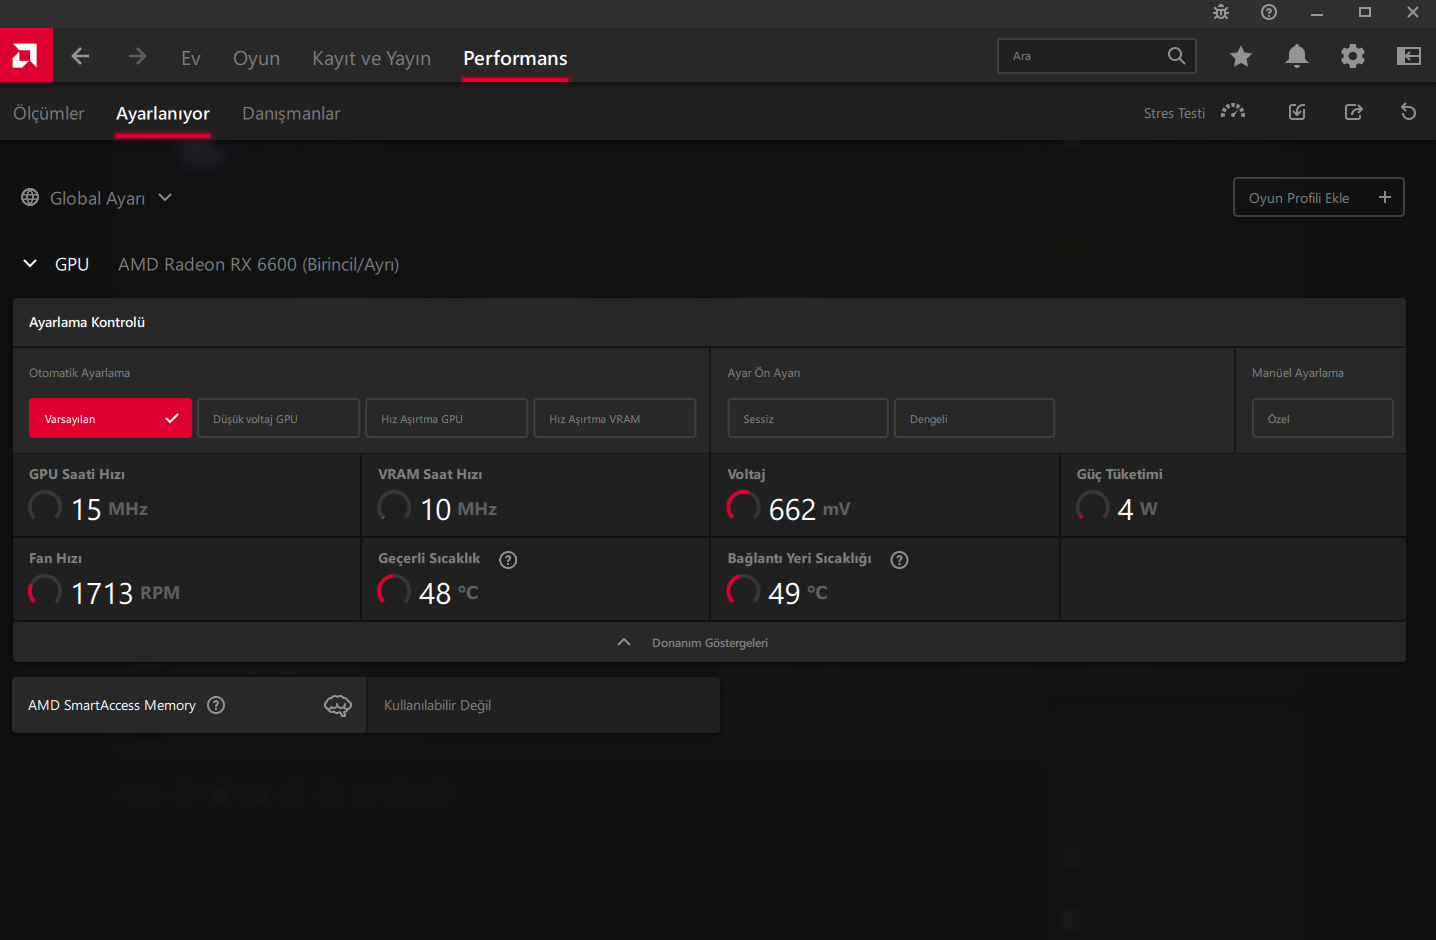Click the Bağlantı Yeri Sıcaklığı gauge dial
This screenshot has height=940, width=1436.
pyautogui.click(x=743, y=591)
